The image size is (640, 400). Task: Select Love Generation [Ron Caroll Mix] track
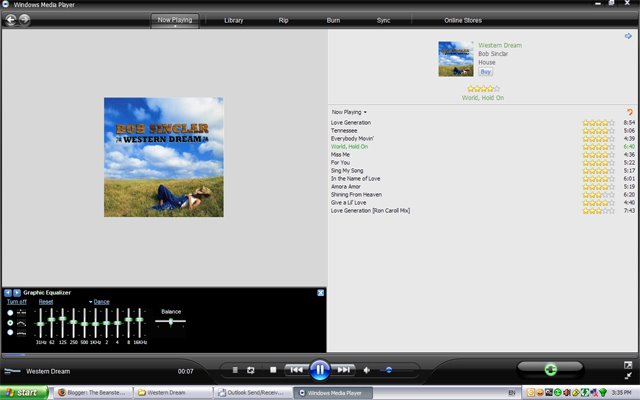click(370, 211)
